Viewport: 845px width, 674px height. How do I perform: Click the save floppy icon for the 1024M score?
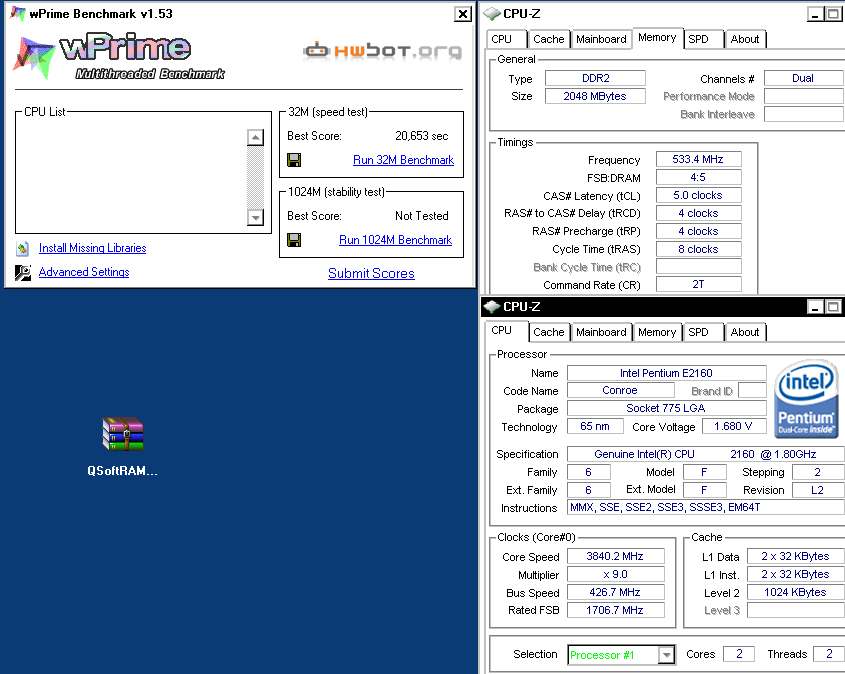[x=294, y=240]
